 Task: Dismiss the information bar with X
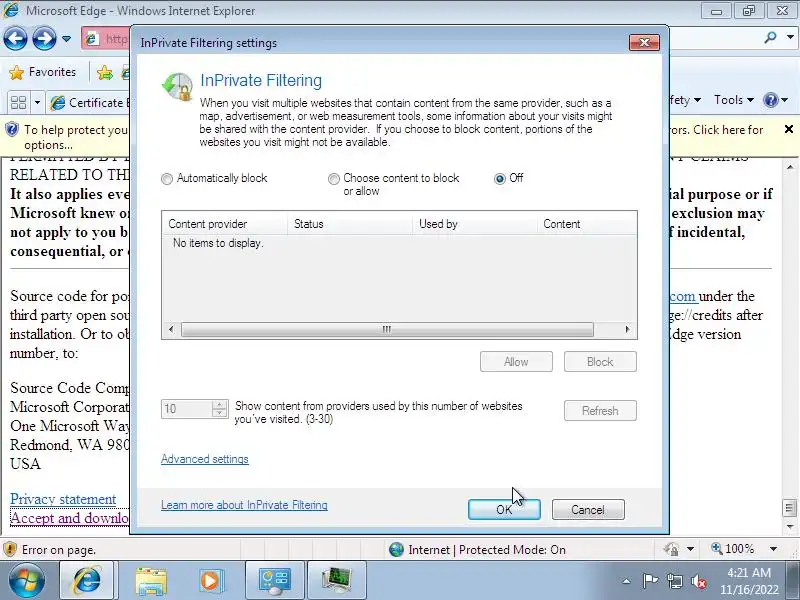(789, 129)
